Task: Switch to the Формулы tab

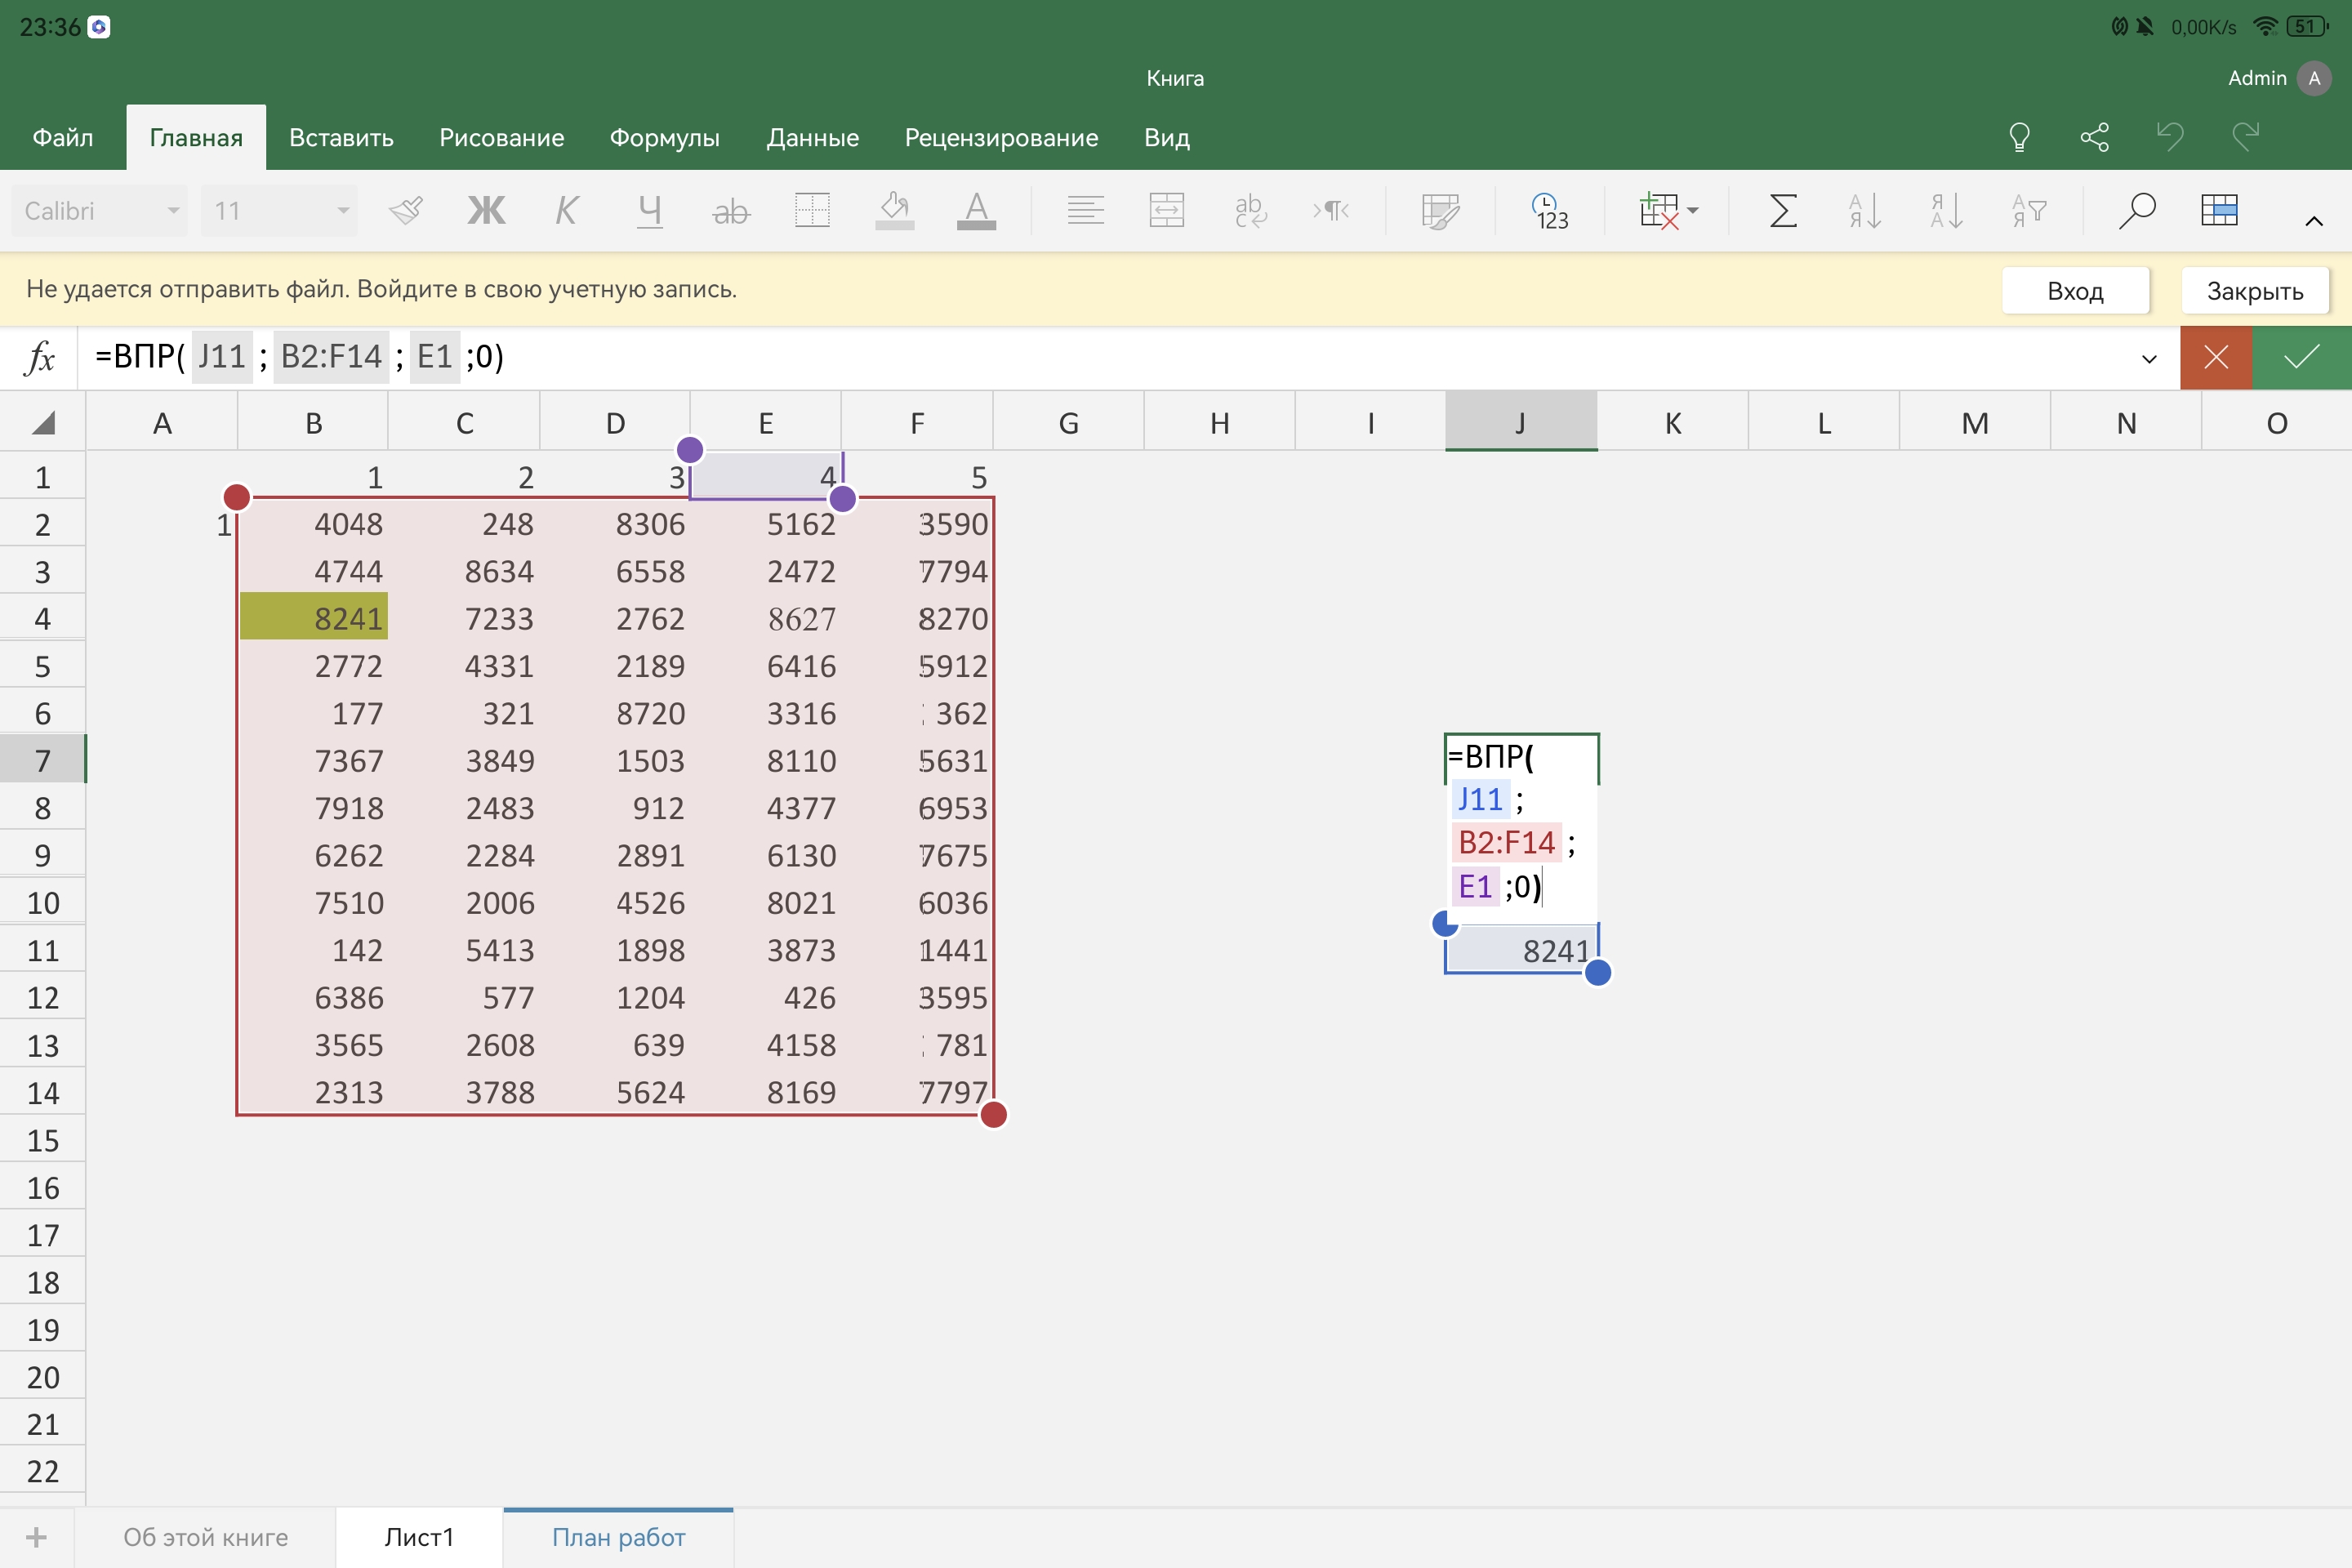Action: click(664, 138)
